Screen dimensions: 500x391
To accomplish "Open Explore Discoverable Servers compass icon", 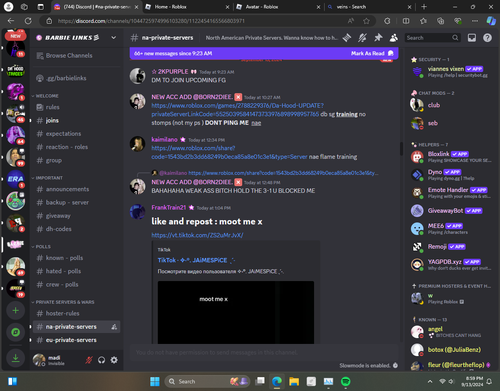I will (15, 332).
